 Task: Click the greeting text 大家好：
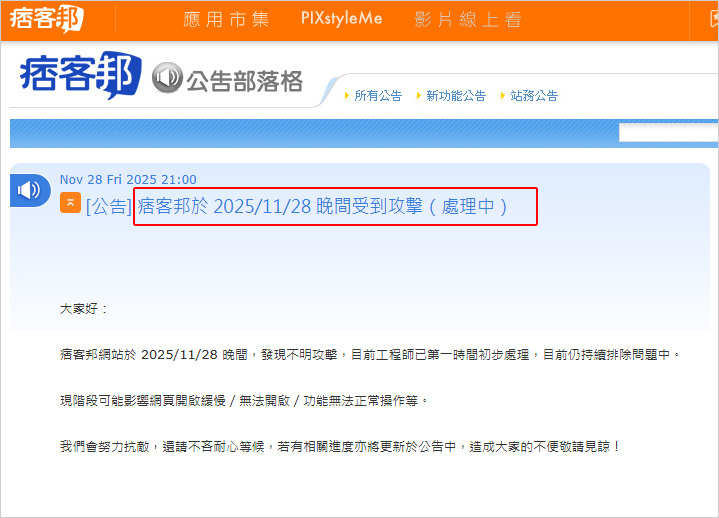[x=84, y=309]
